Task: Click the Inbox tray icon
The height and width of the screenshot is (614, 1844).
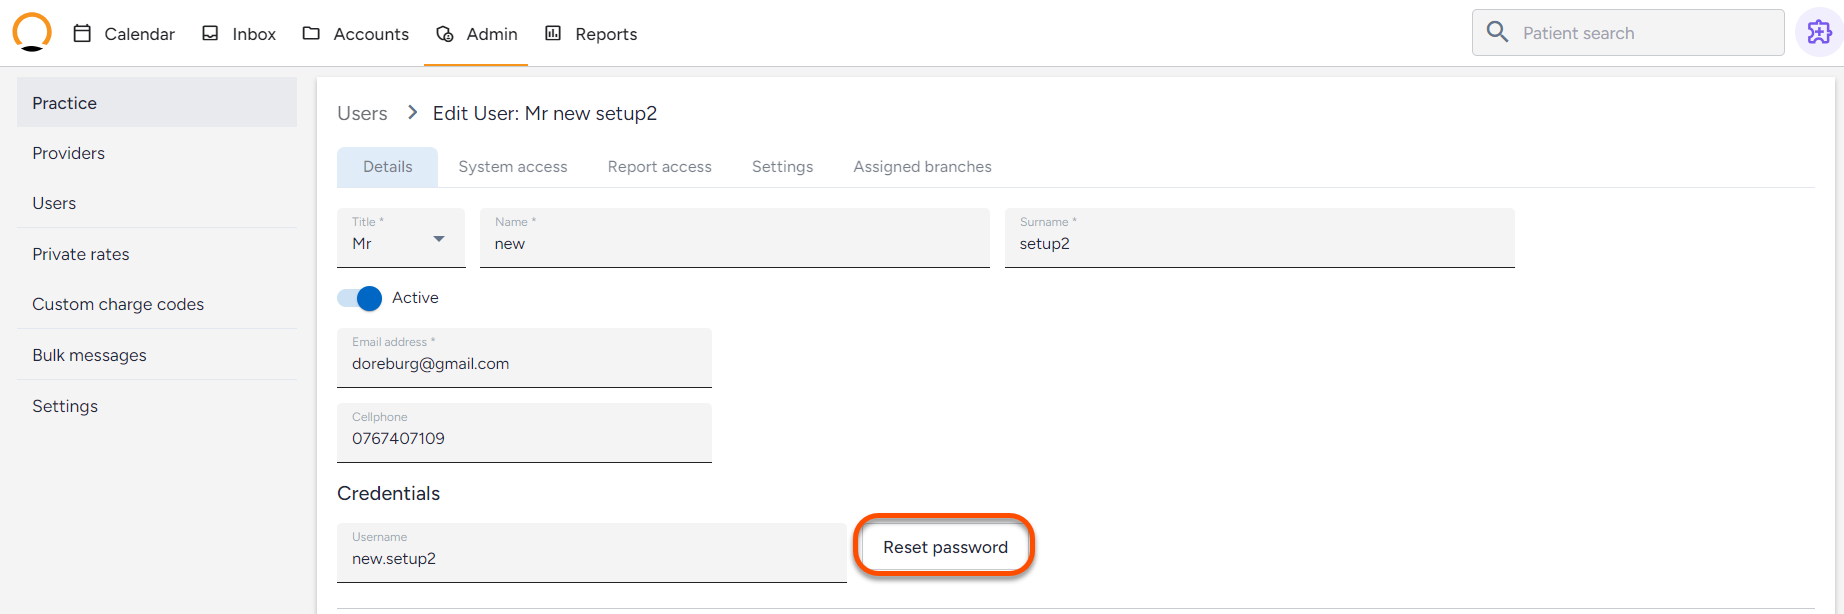Action: click(x=210, y=33)
